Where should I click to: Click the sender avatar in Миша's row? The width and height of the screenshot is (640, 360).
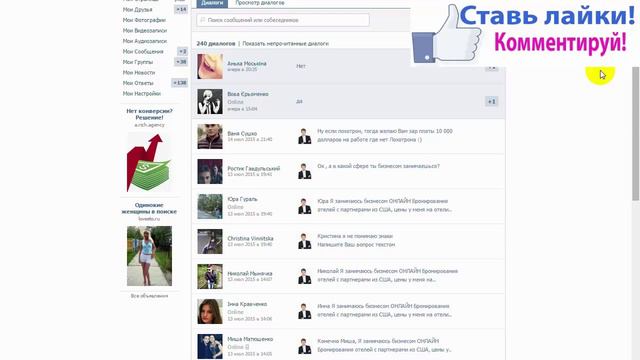coord(304,346)
